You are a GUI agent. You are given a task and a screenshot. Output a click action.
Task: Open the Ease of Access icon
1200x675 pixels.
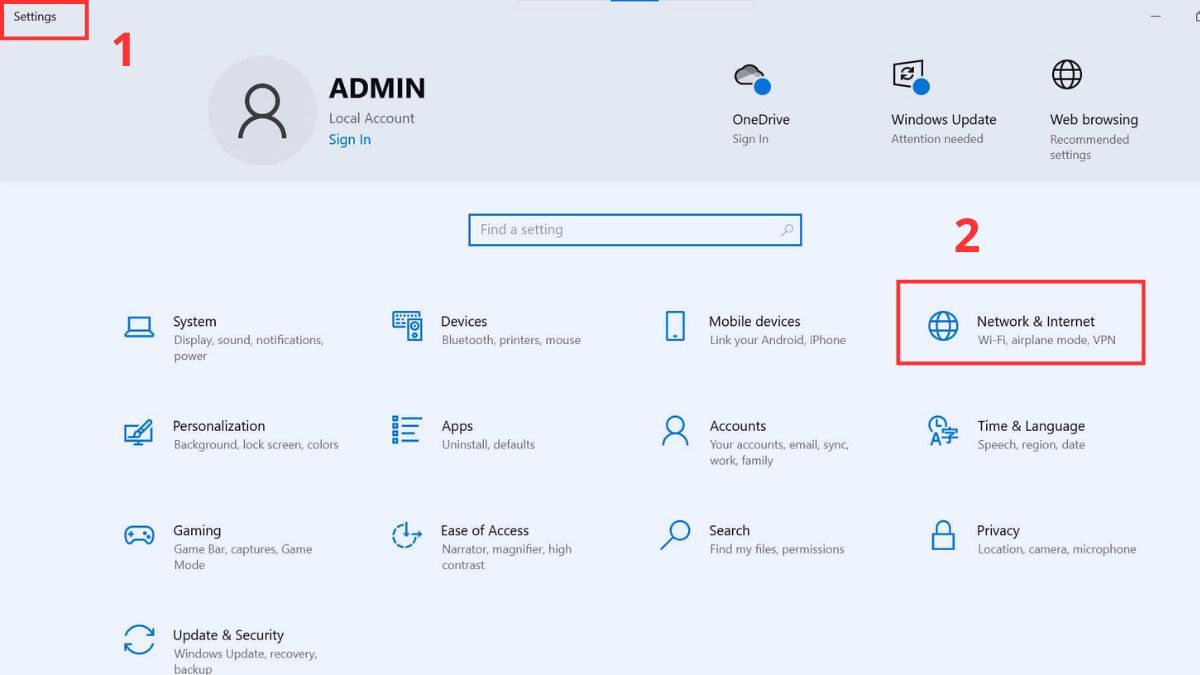tap(407, 535)
